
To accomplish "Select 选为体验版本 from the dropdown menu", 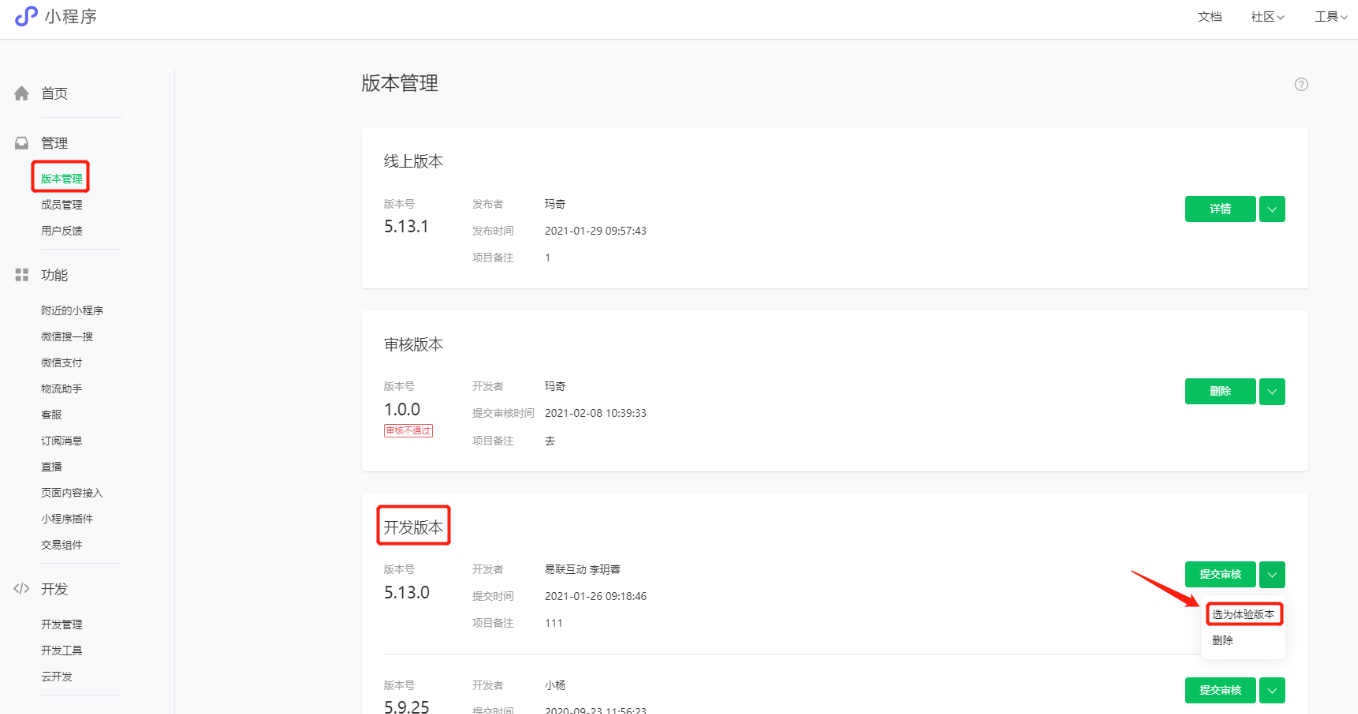I will click(1243, 614).
